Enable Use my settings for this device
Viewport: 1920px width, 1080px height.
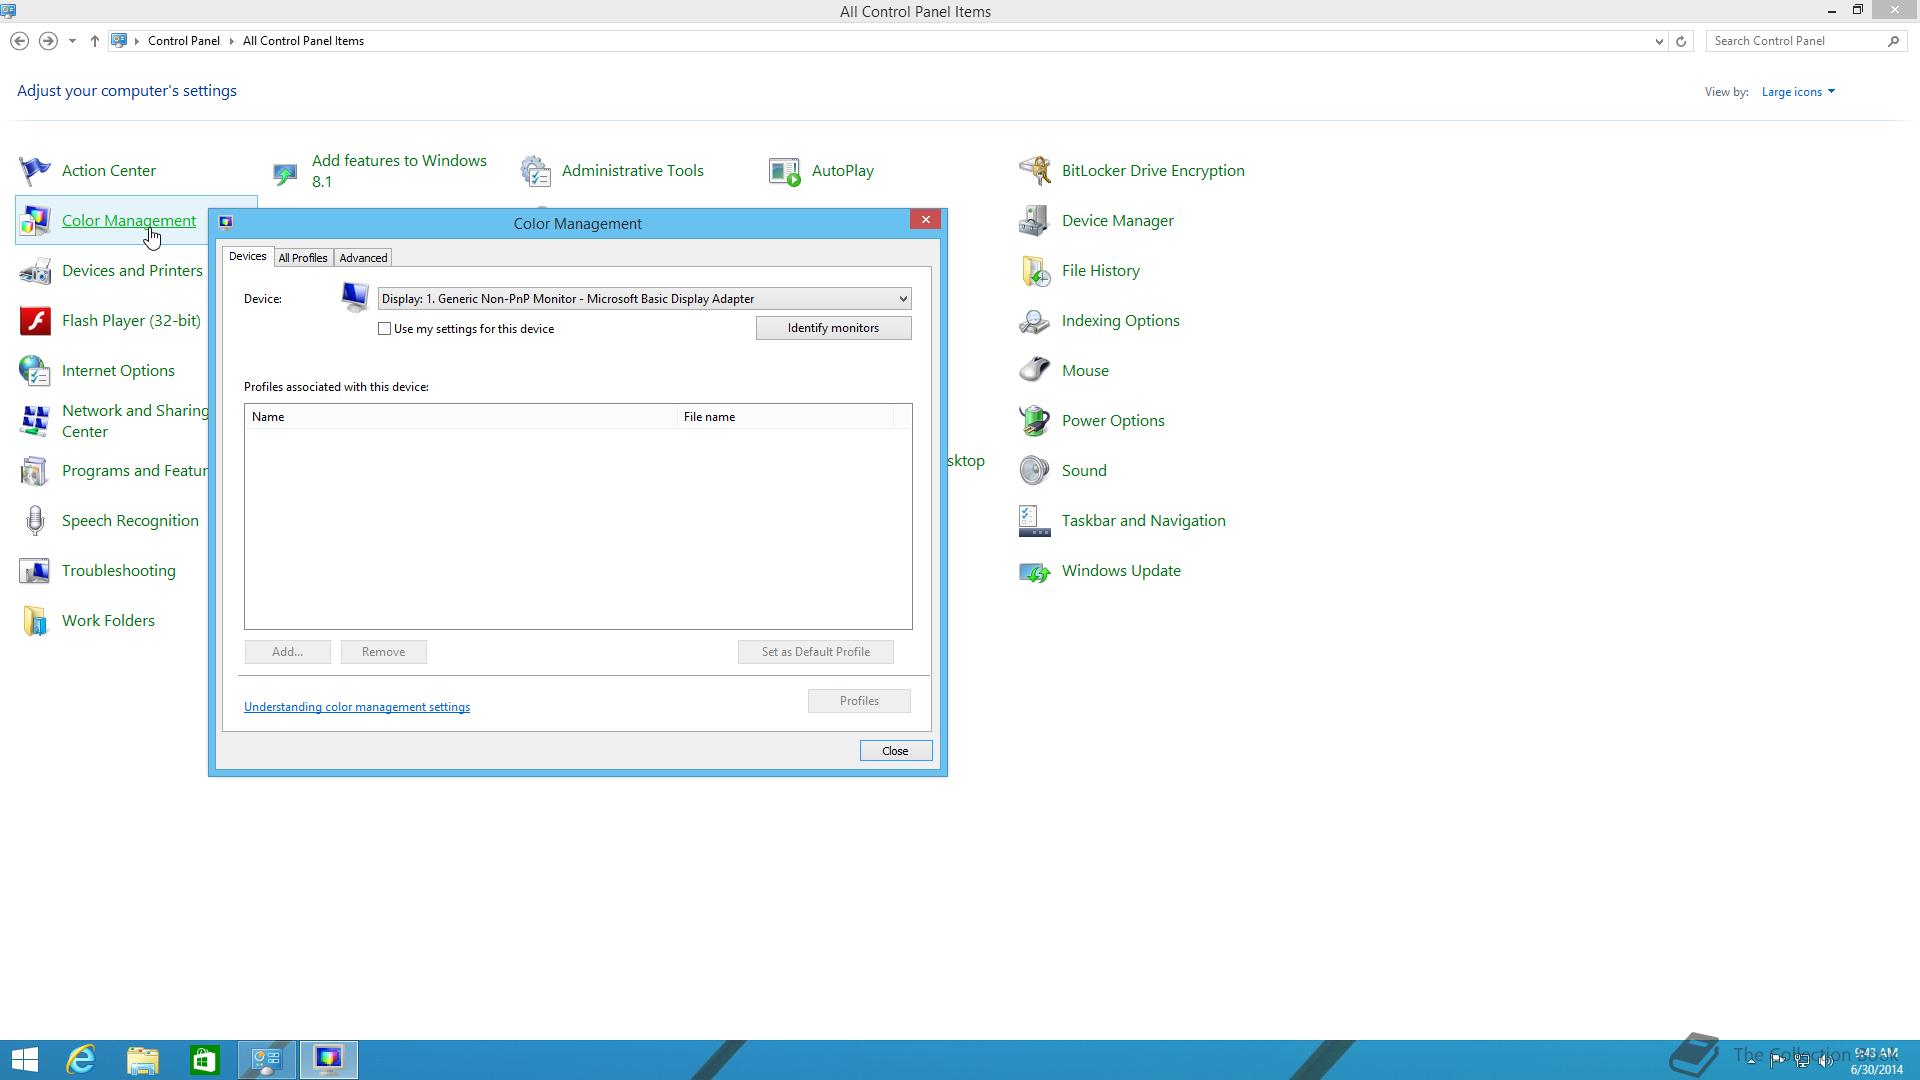tap(384, 329)
